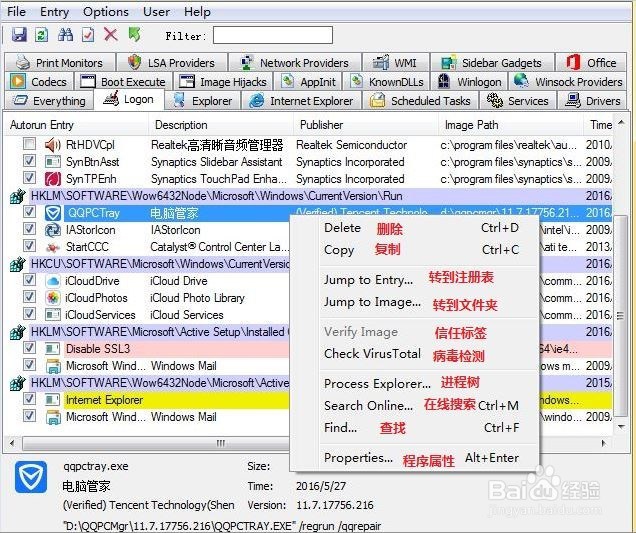Open the Codecs tab
Screen dimensions: 636x533
[39, 82]
